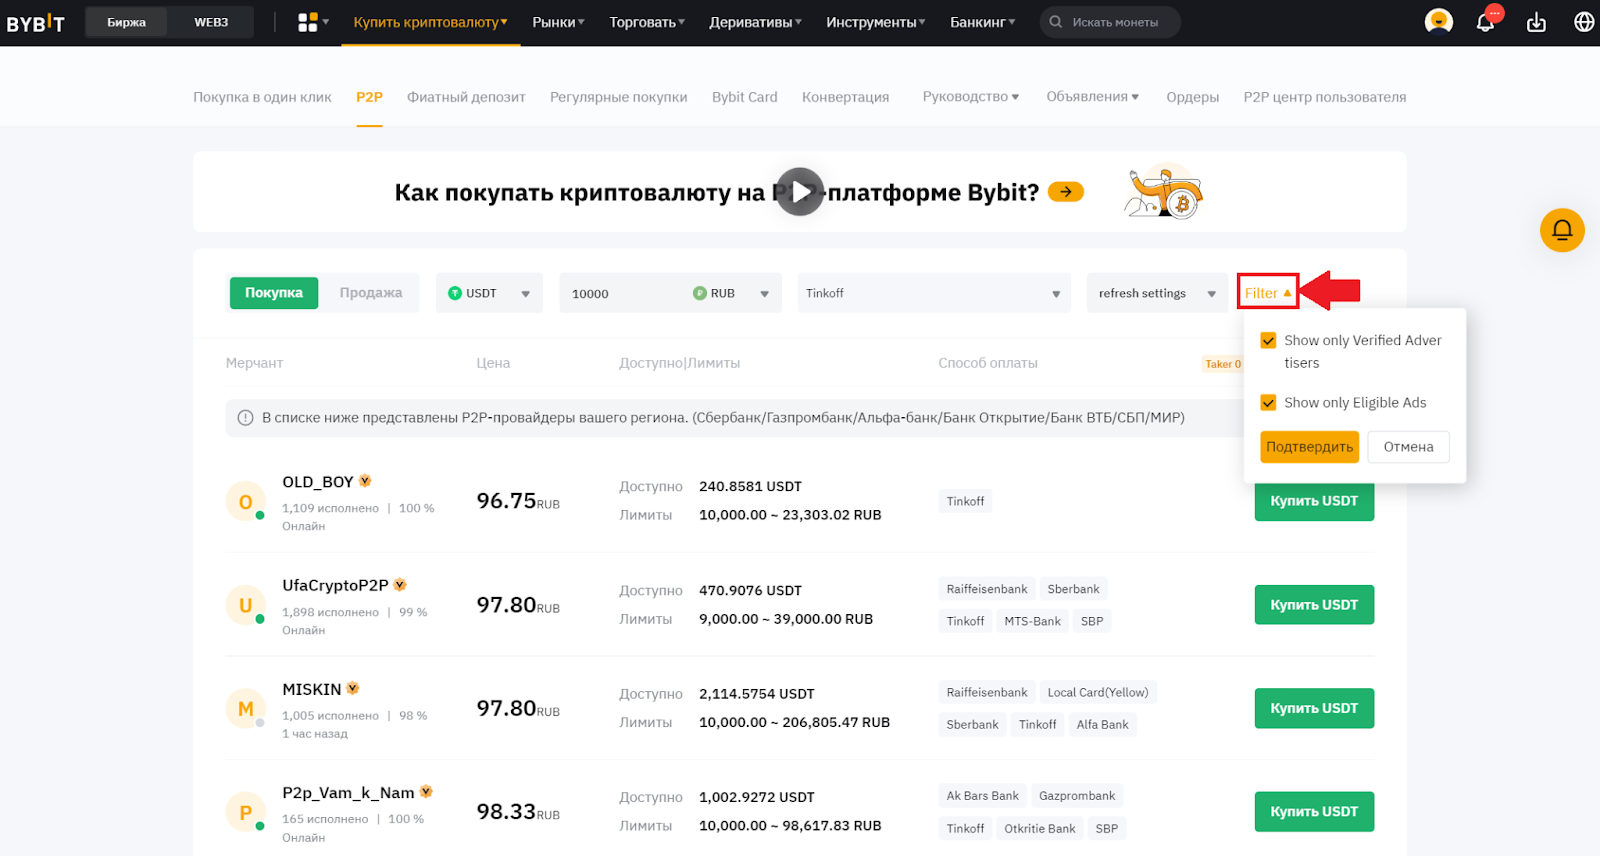1600x856 pixels.
Task: Expand the Объявления submenu
Action: click(1093, 97)
